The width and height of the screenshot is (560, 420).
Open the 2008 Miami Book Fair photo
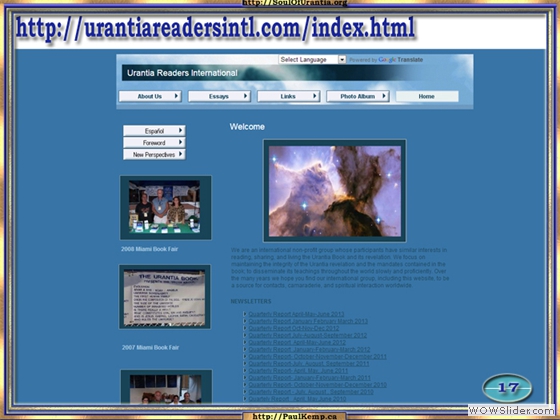pyautogui.click(x=166, y=208)
